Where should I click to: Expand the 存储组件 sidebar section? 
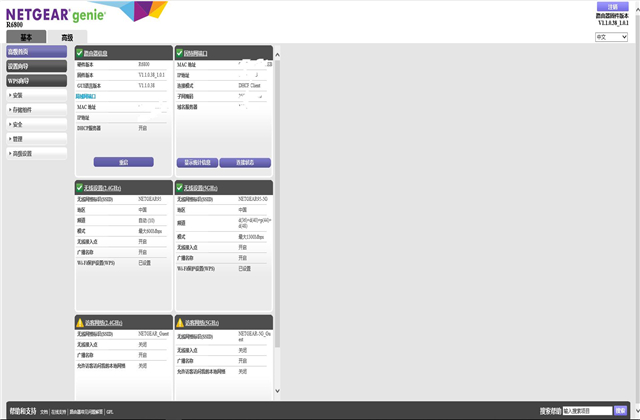pyautogui.click(x=35, y=110)
